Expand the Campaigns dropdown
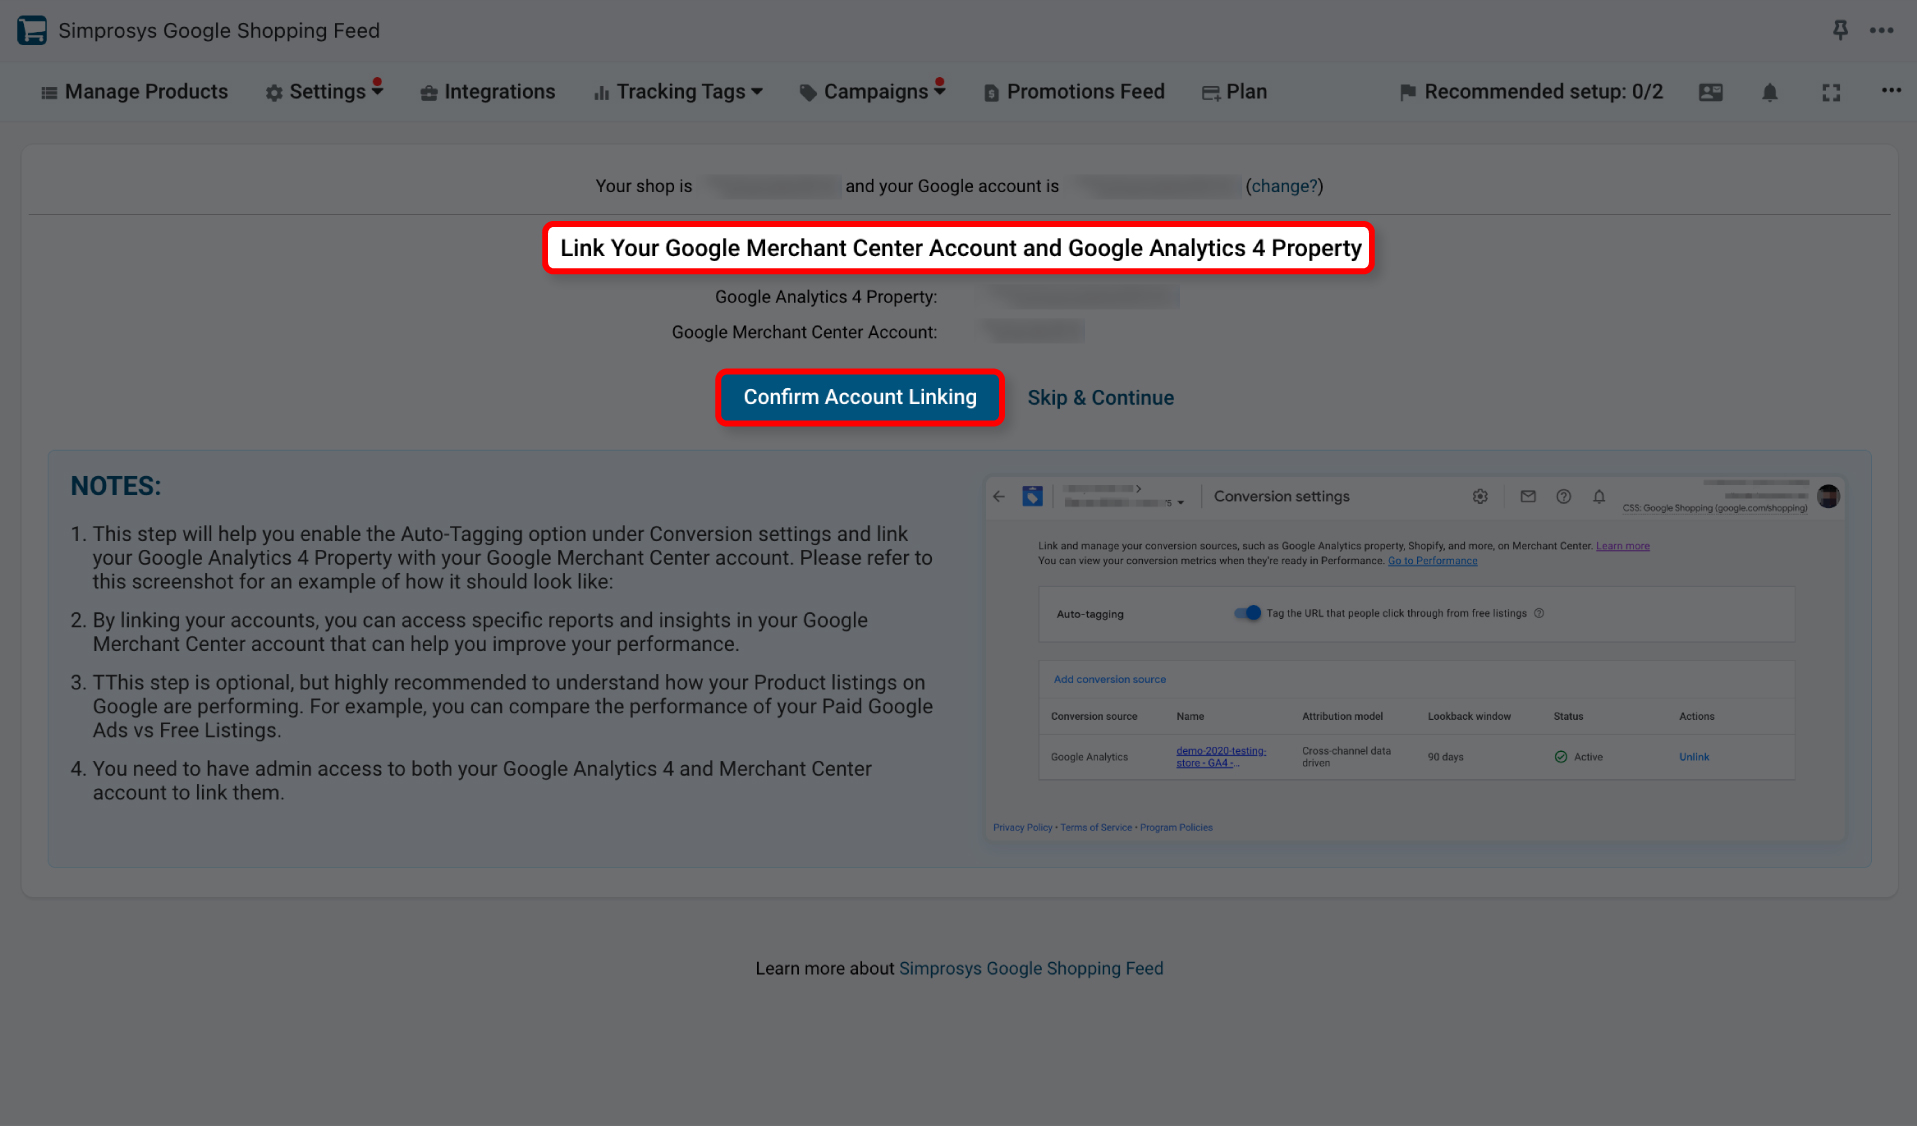Image resolution: width=1917 pixels, height=1126 pixels. [x=873, y=92]
